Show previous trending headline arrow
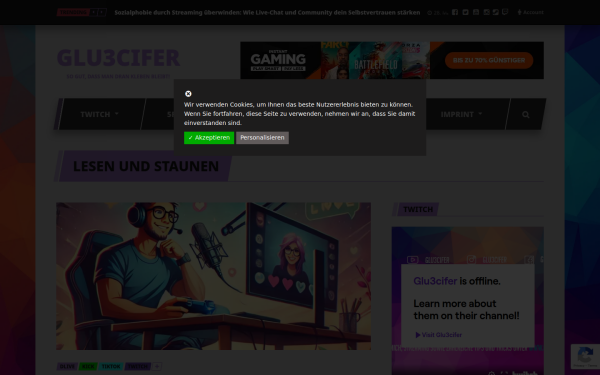The width and height of the screenshot is (600, 375). point(93,12)
